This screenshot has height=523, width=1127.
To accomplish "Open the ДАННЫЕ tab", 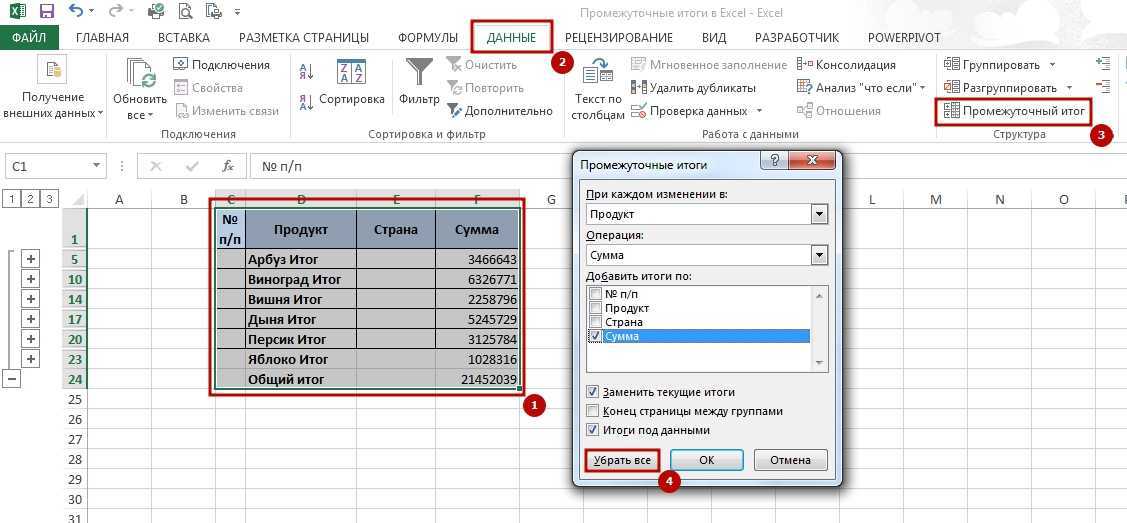I will [x=511, y=37].
